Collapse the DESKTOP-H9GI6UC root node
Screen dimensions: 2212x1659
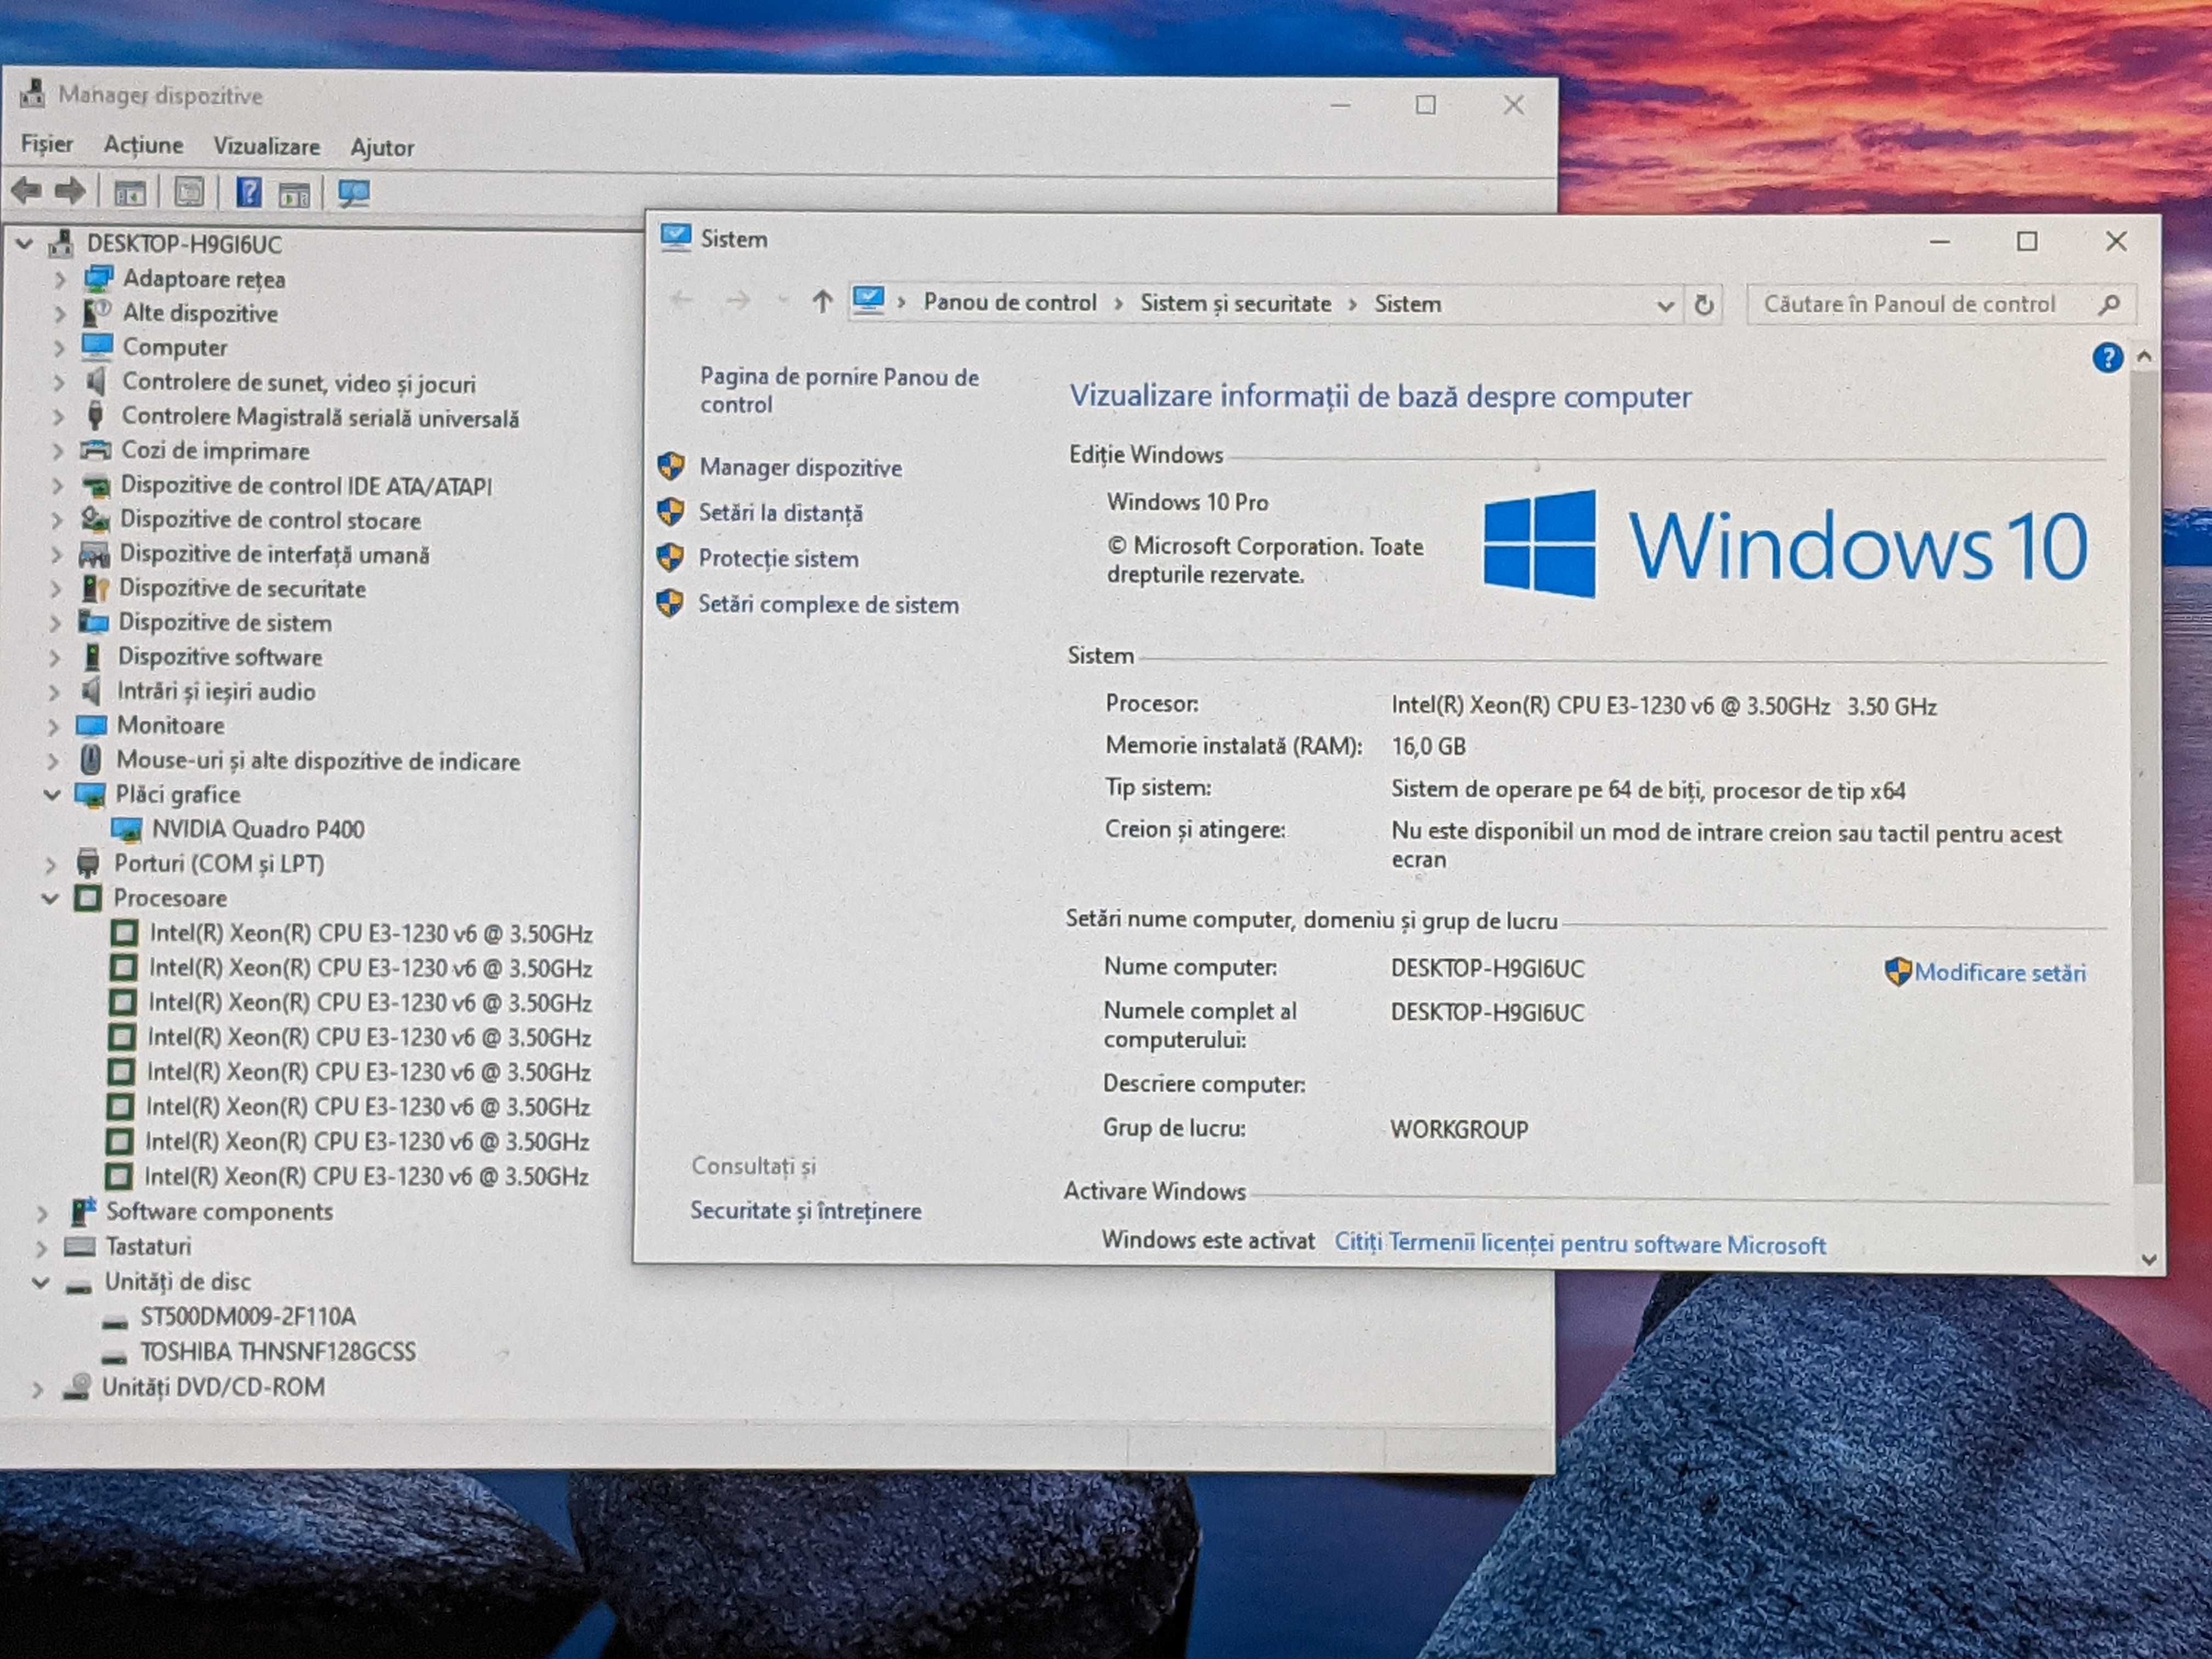click(x=25, y=243)
